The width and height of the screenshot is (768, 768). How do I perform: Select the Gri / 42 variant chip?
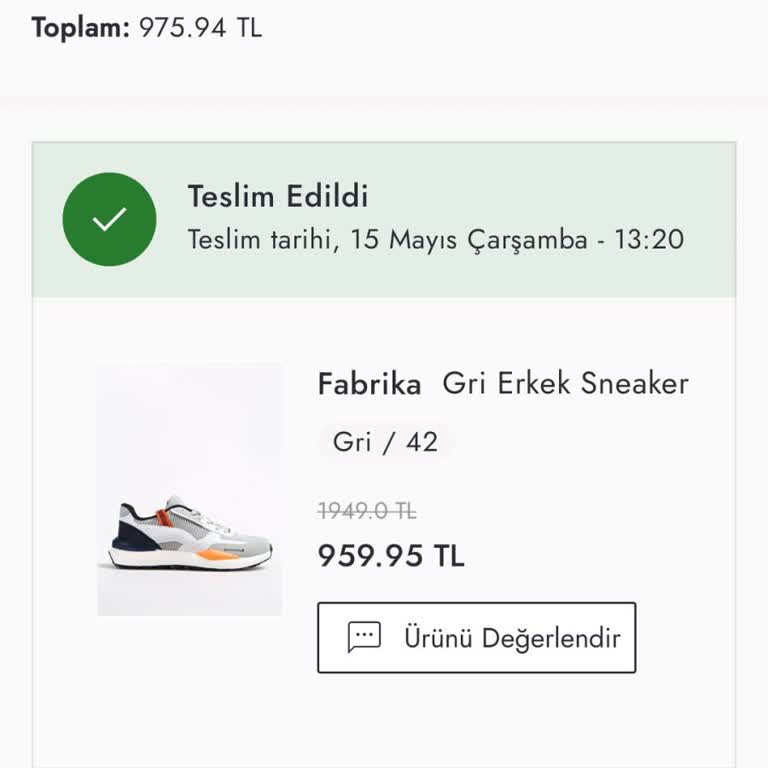click(385, 442)
